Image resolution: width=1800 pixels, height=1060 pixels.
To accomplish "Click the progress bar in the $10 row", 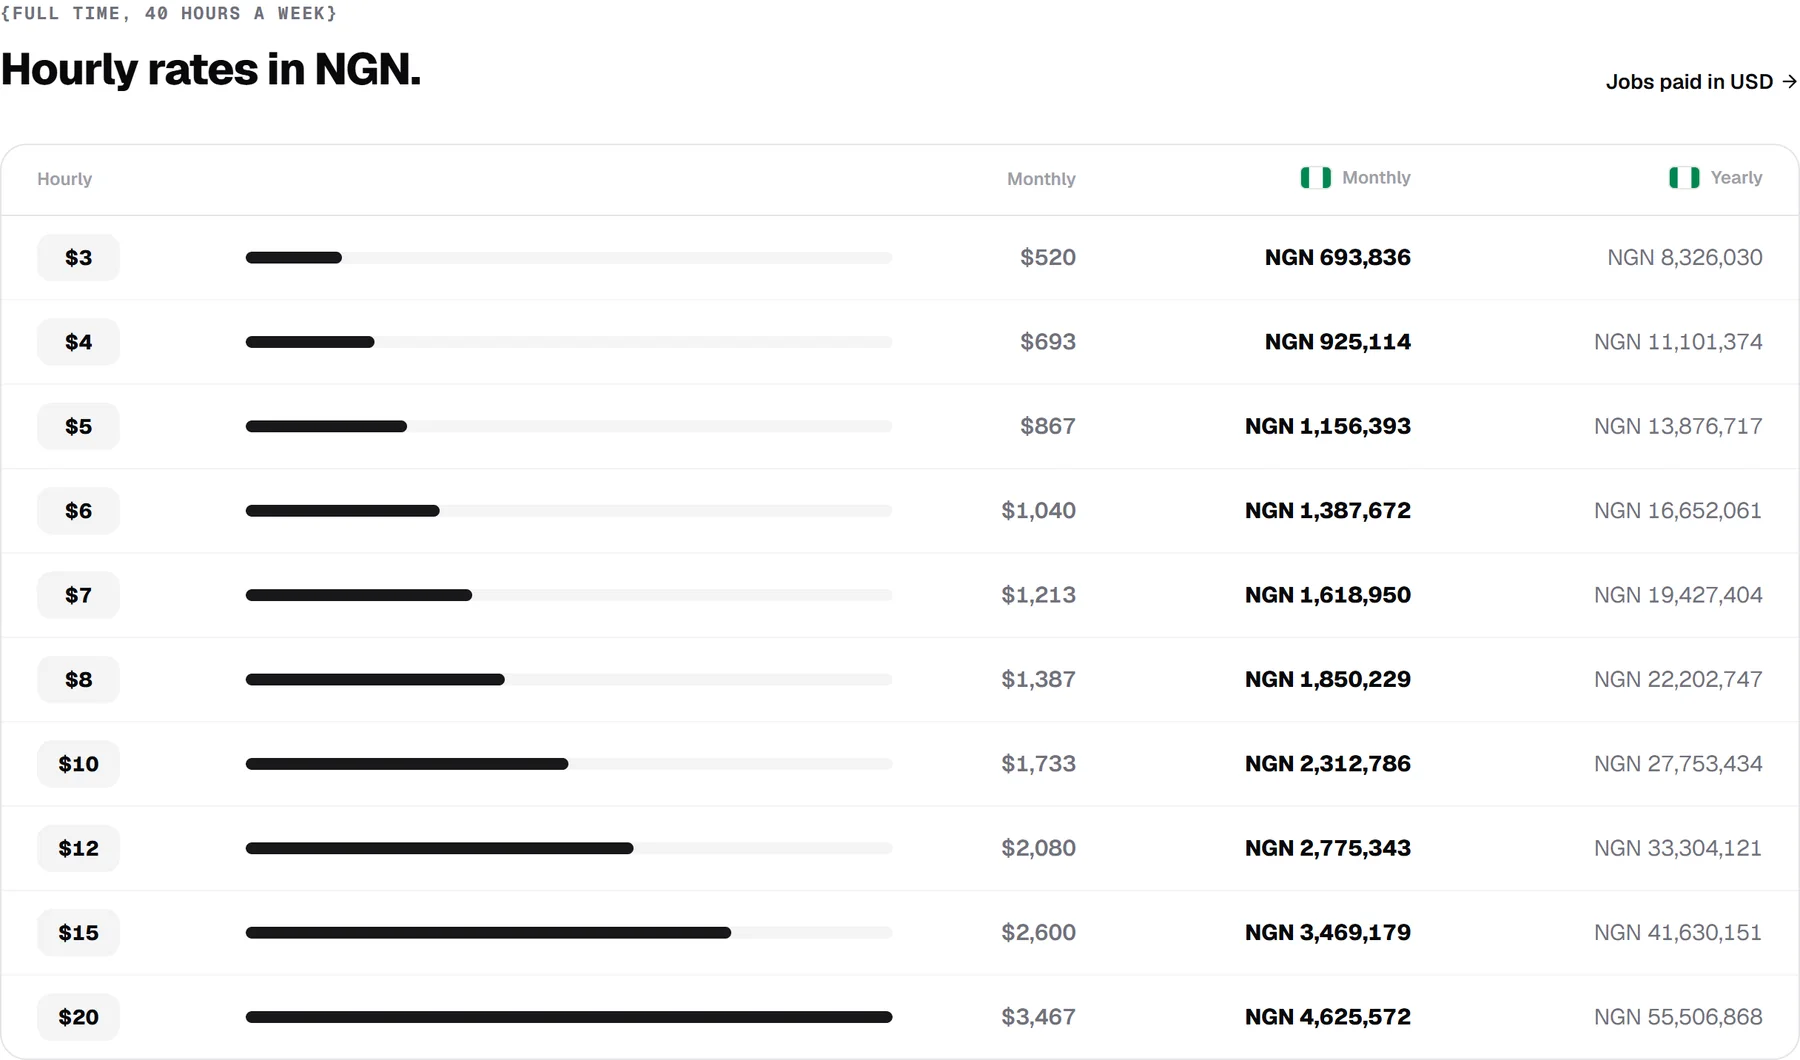I will [x=569, y=764].
